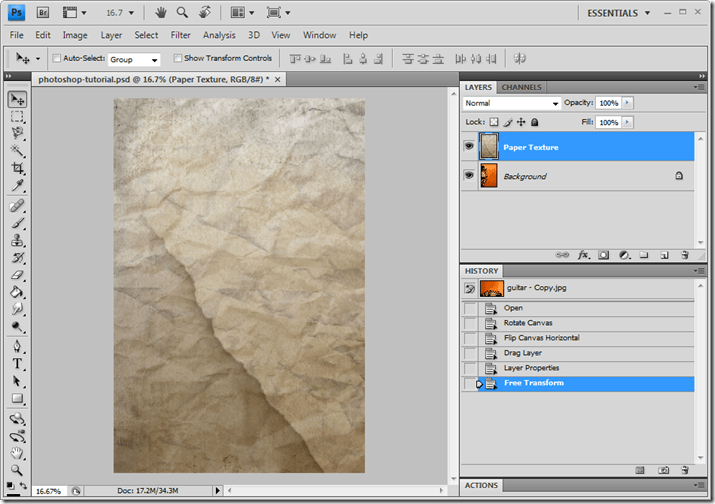Select the Dodge tool
Screen dimensions: 715x504
coord(17,327)
